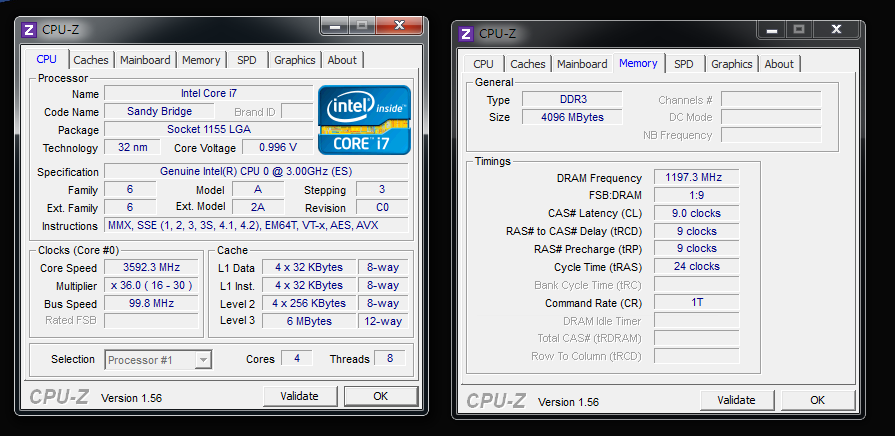Open Graphics tab in right window

pos(732,64)
